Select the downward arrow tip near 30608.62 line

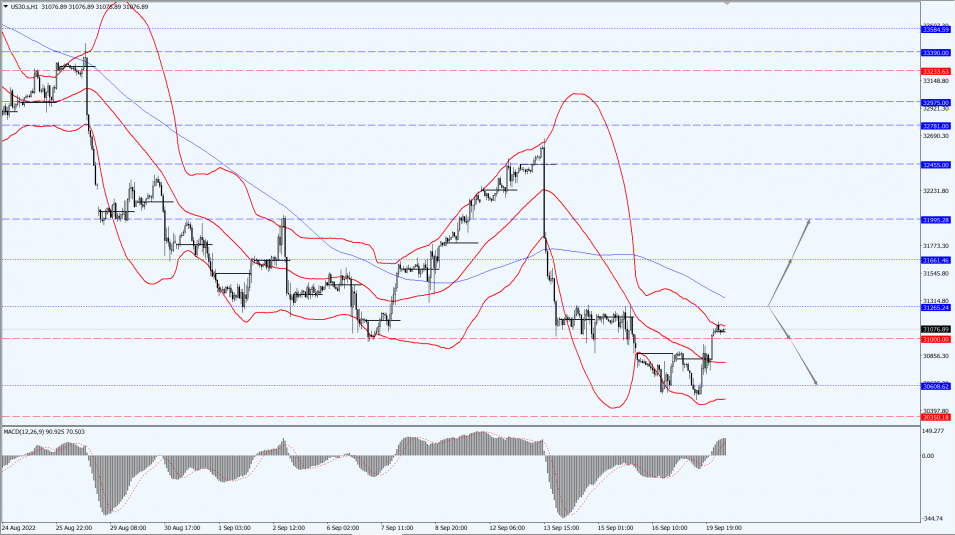click(816, 383)
